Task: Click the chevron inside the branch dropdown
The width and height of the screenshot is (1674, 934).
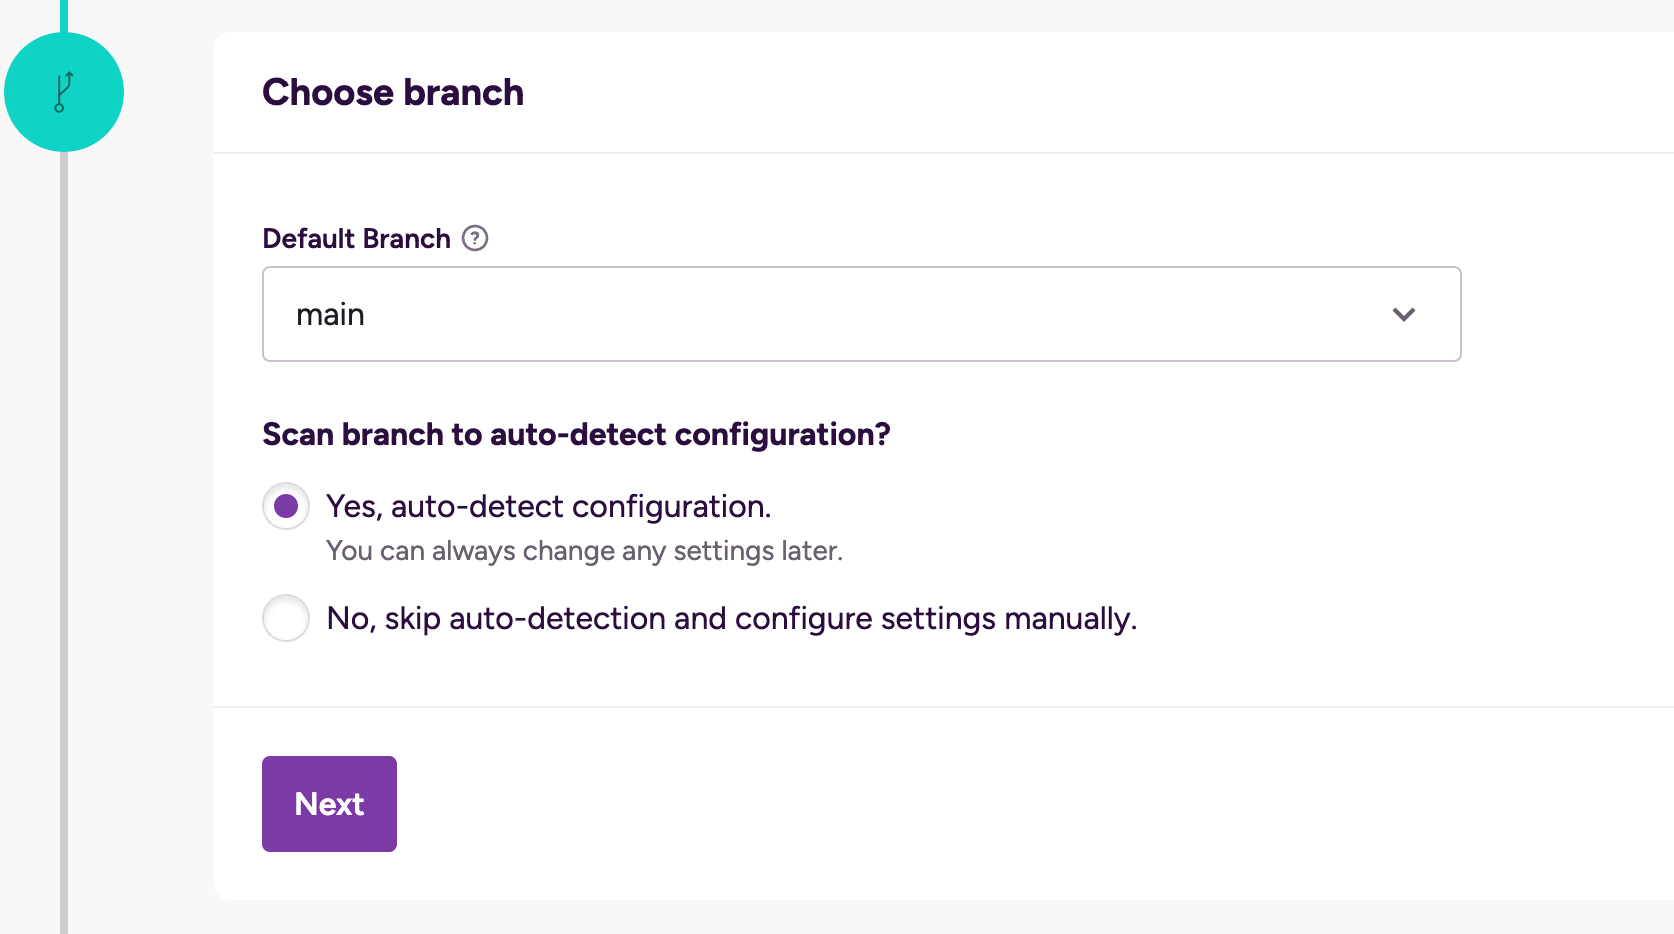Action: 1404,314
